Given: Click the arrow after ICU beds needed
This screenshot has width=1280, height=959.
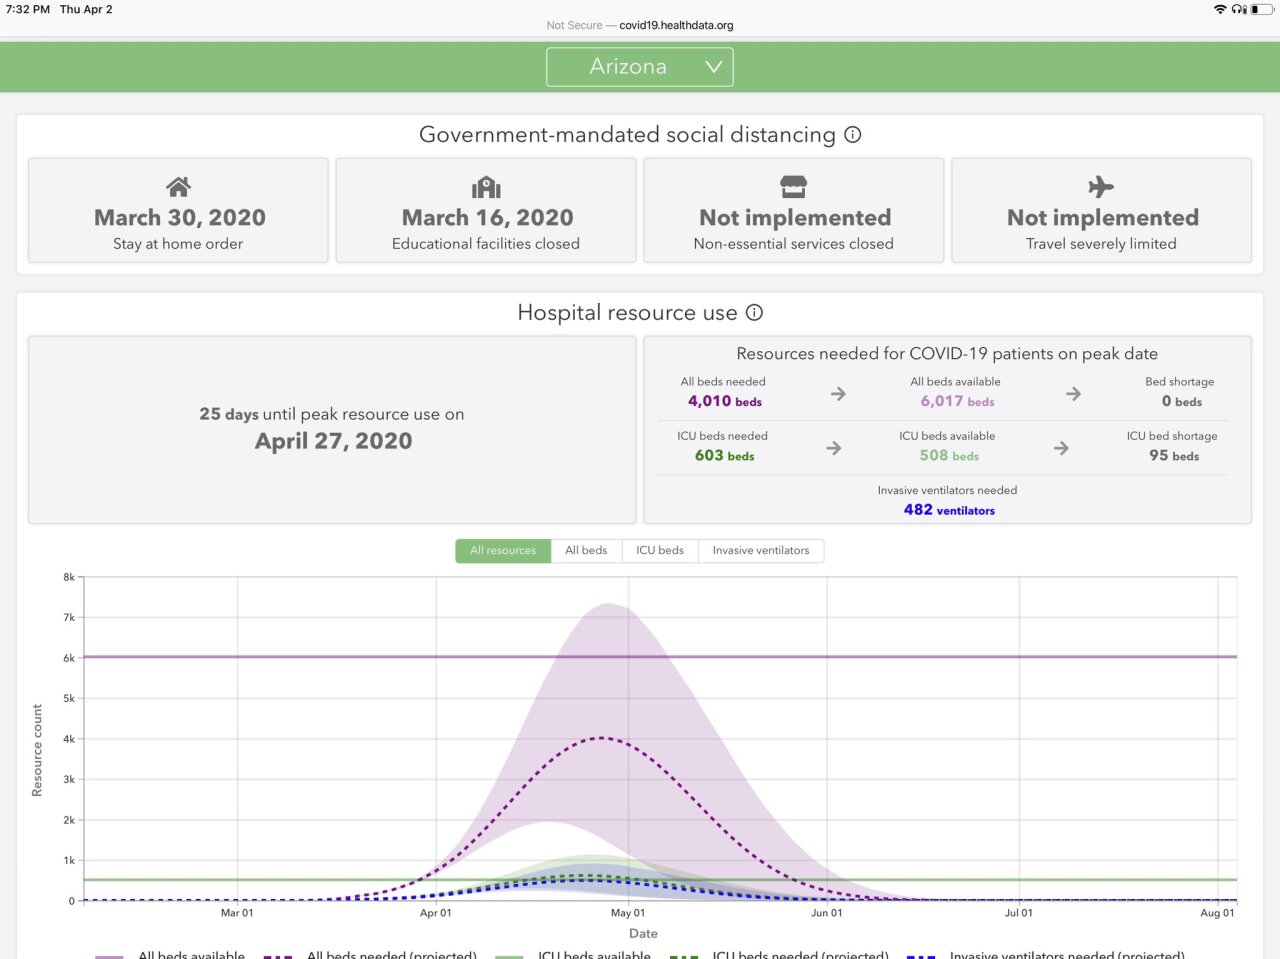Looking at the screenshot, I should pyautogui.click(x=834, y=448).
